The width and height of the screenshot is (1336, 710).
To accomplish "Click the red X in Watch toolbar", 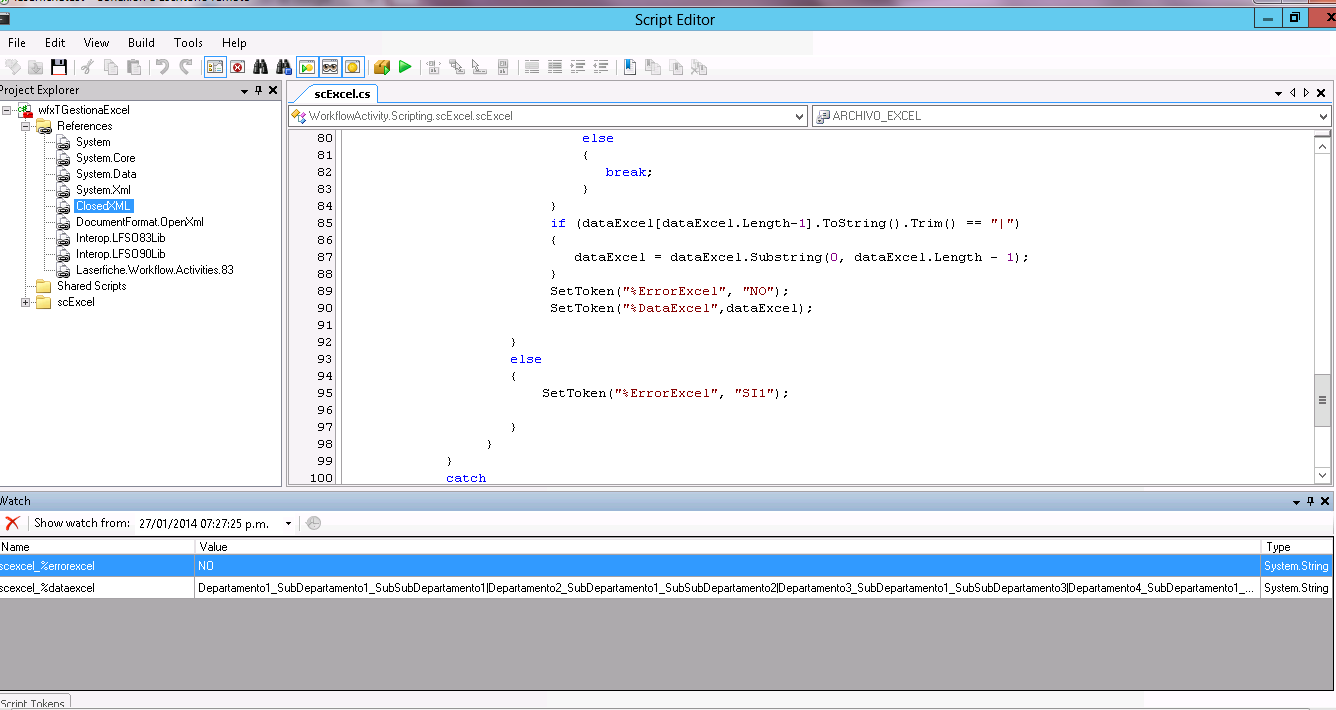I will pyautogui.click(x=12, y=523).
